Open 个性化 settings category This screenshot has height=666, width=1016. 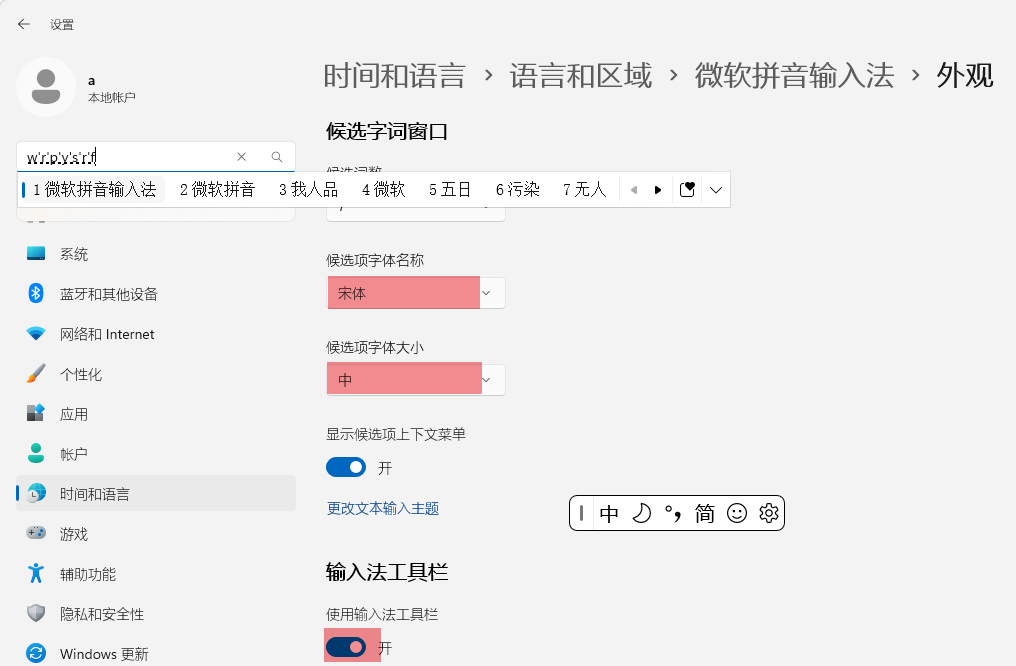coord(156,374)
